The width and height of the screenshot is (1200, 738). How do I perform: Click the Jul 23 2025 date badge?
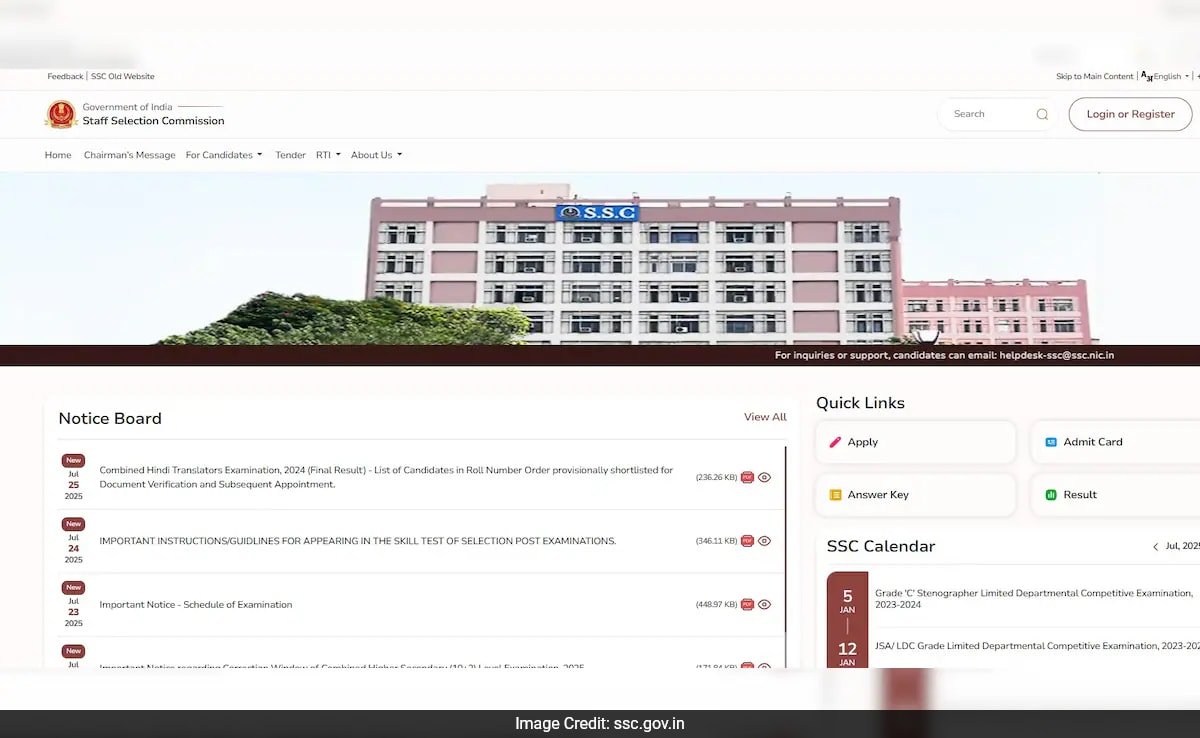pos(73,604)
